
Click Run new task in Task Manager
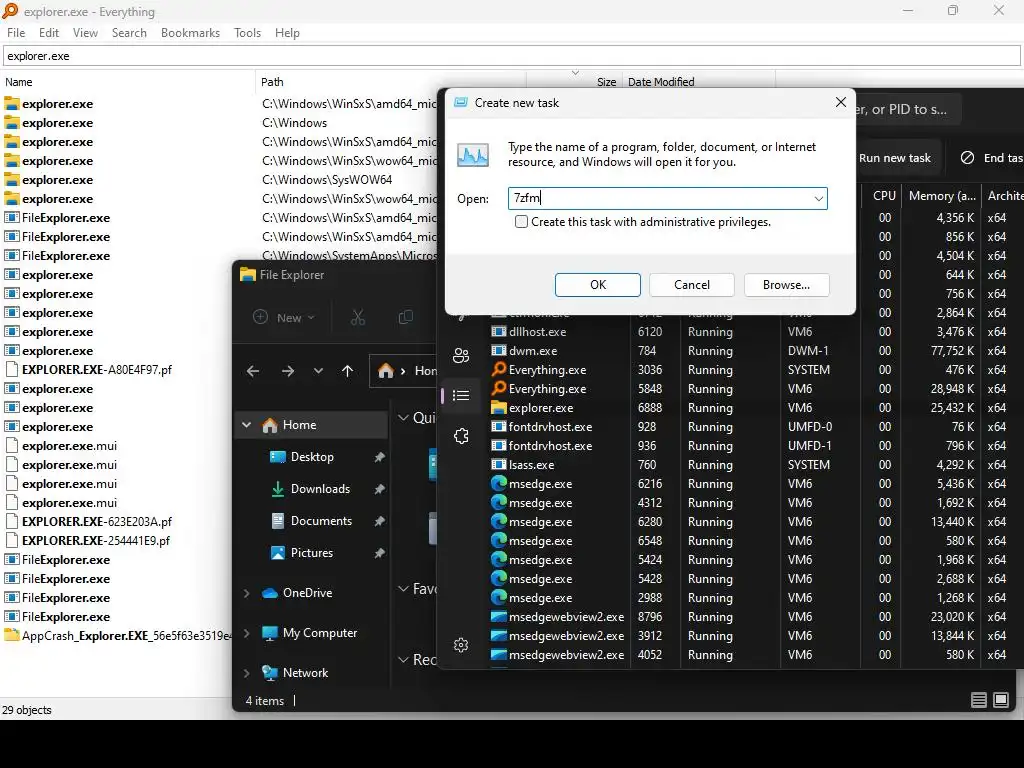coord(894,157)
